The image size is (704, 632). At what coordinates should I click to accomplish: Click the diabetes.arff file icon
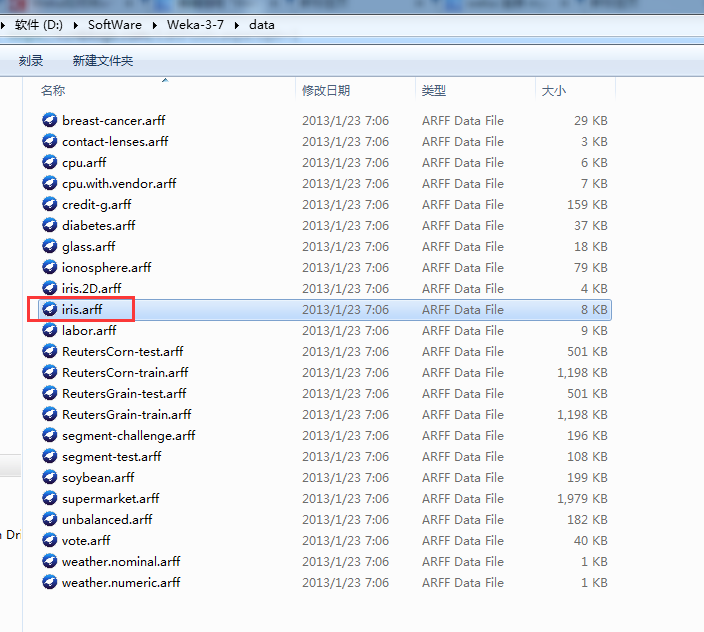tap(49, 225)
